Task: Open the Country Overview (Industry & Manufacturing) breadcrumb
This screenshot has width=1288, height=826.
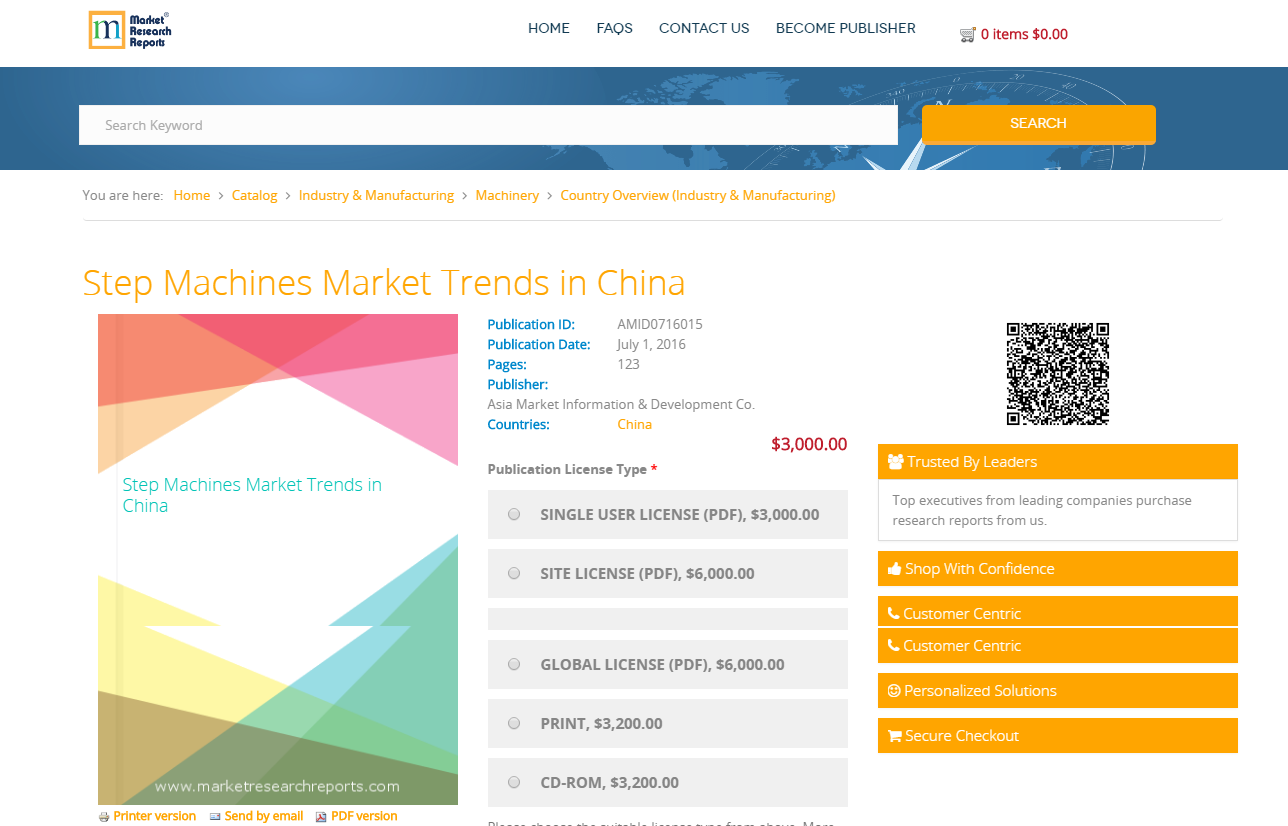Action: (x=698, y=195)
